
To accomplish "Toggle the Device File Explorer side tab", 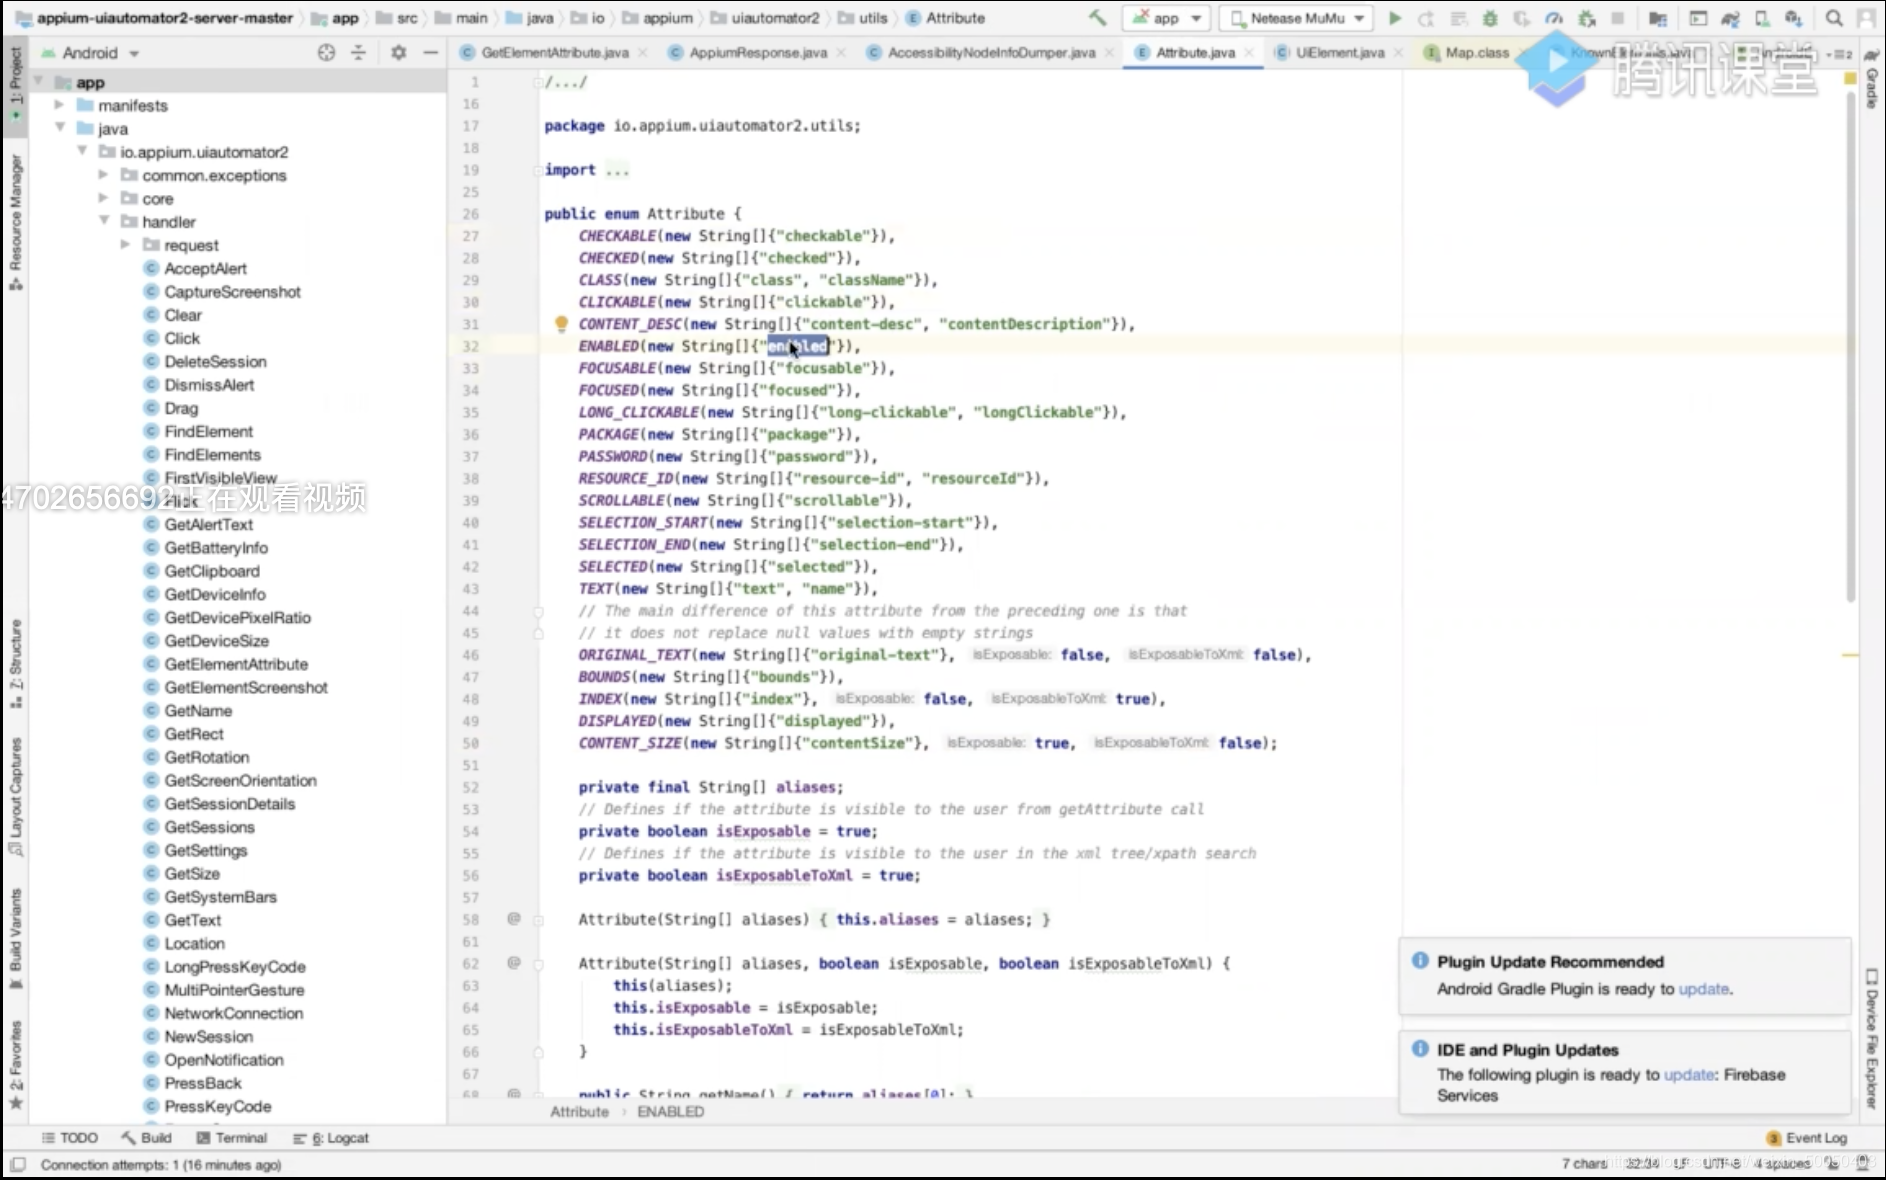I will pos(1872,1038).
